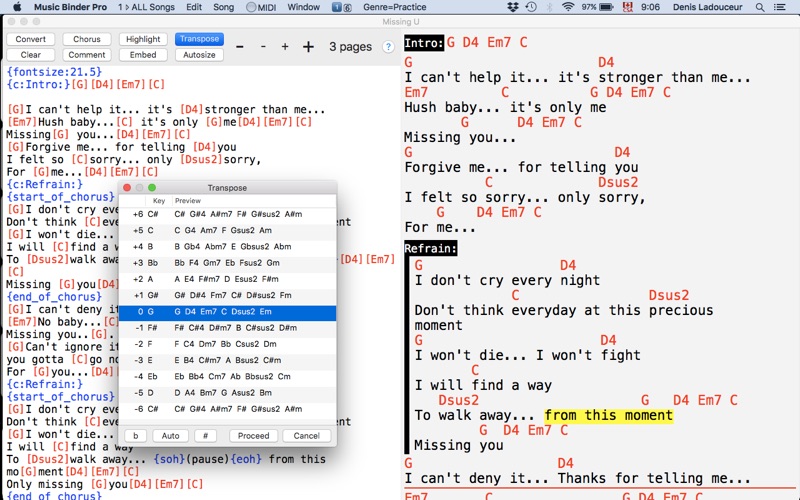The image size is (800, 500).
Task: Select the +2 A transpose row
Action: [228, 280]
